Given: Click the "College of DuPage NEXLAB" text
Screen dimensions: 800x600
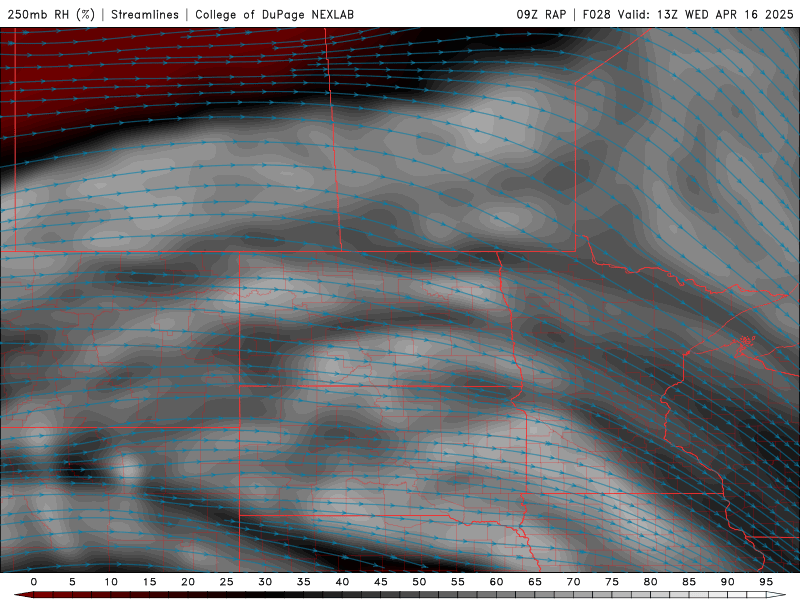Looking at the screenshot, I should point(274,14).
